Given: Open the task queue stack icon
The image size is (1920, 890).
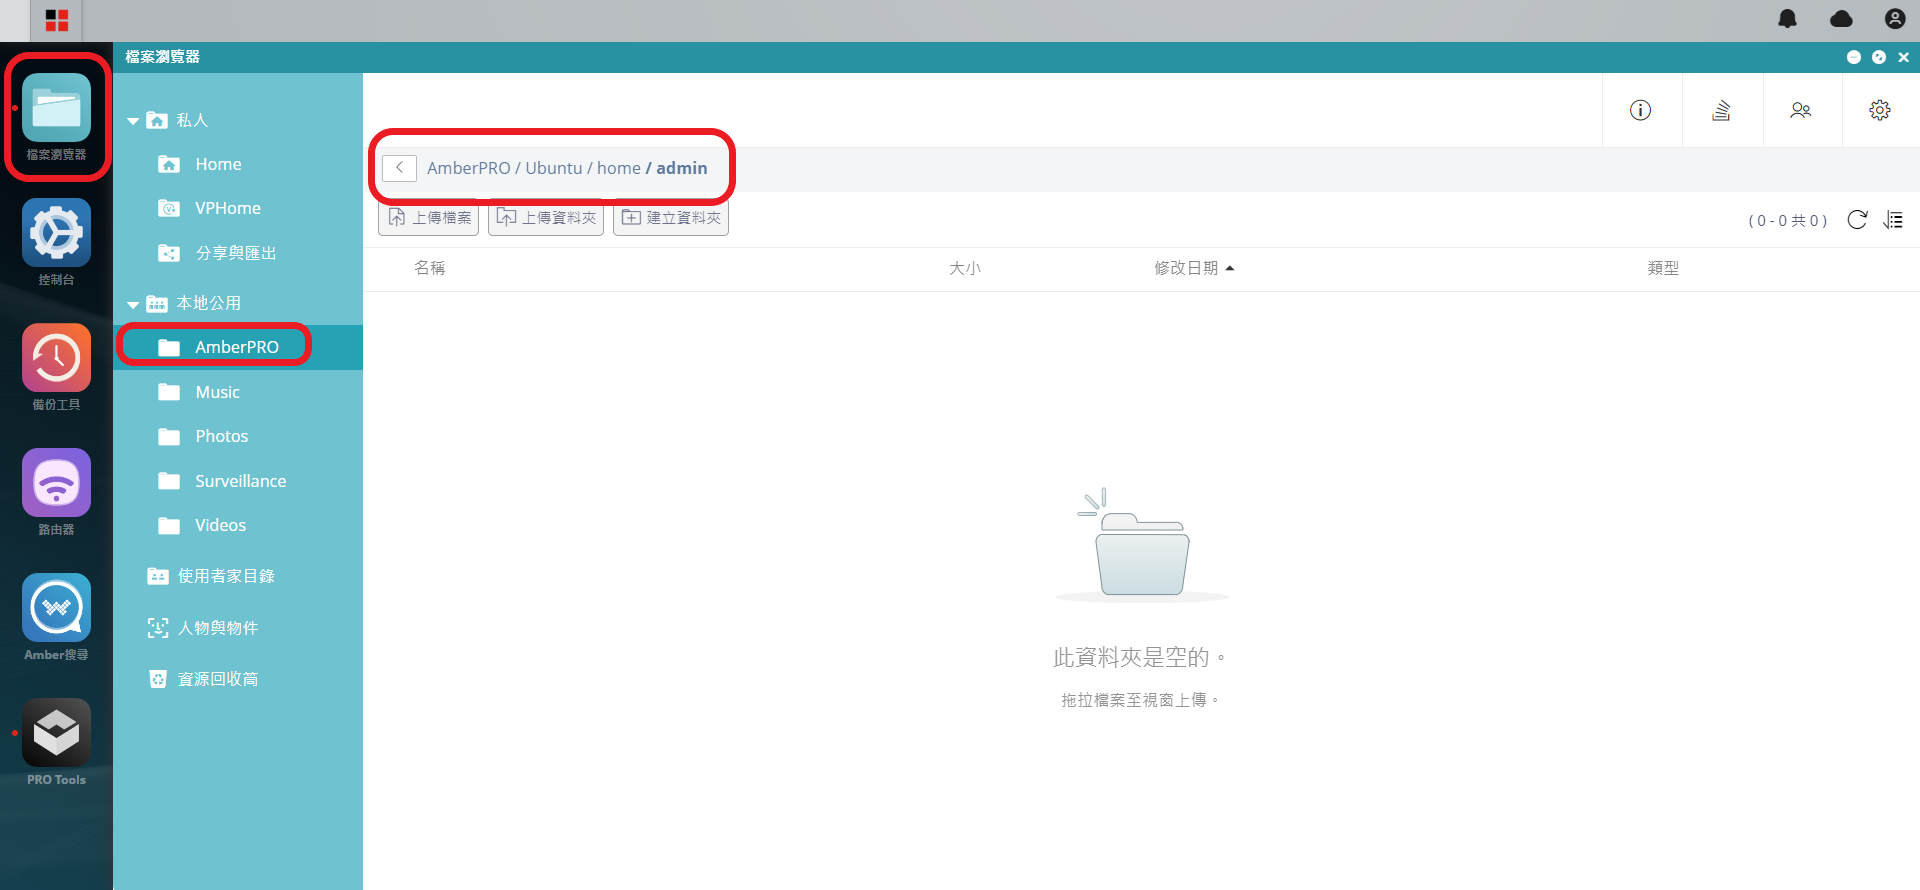Looking at the screenshot, I should coord(1721,110).
